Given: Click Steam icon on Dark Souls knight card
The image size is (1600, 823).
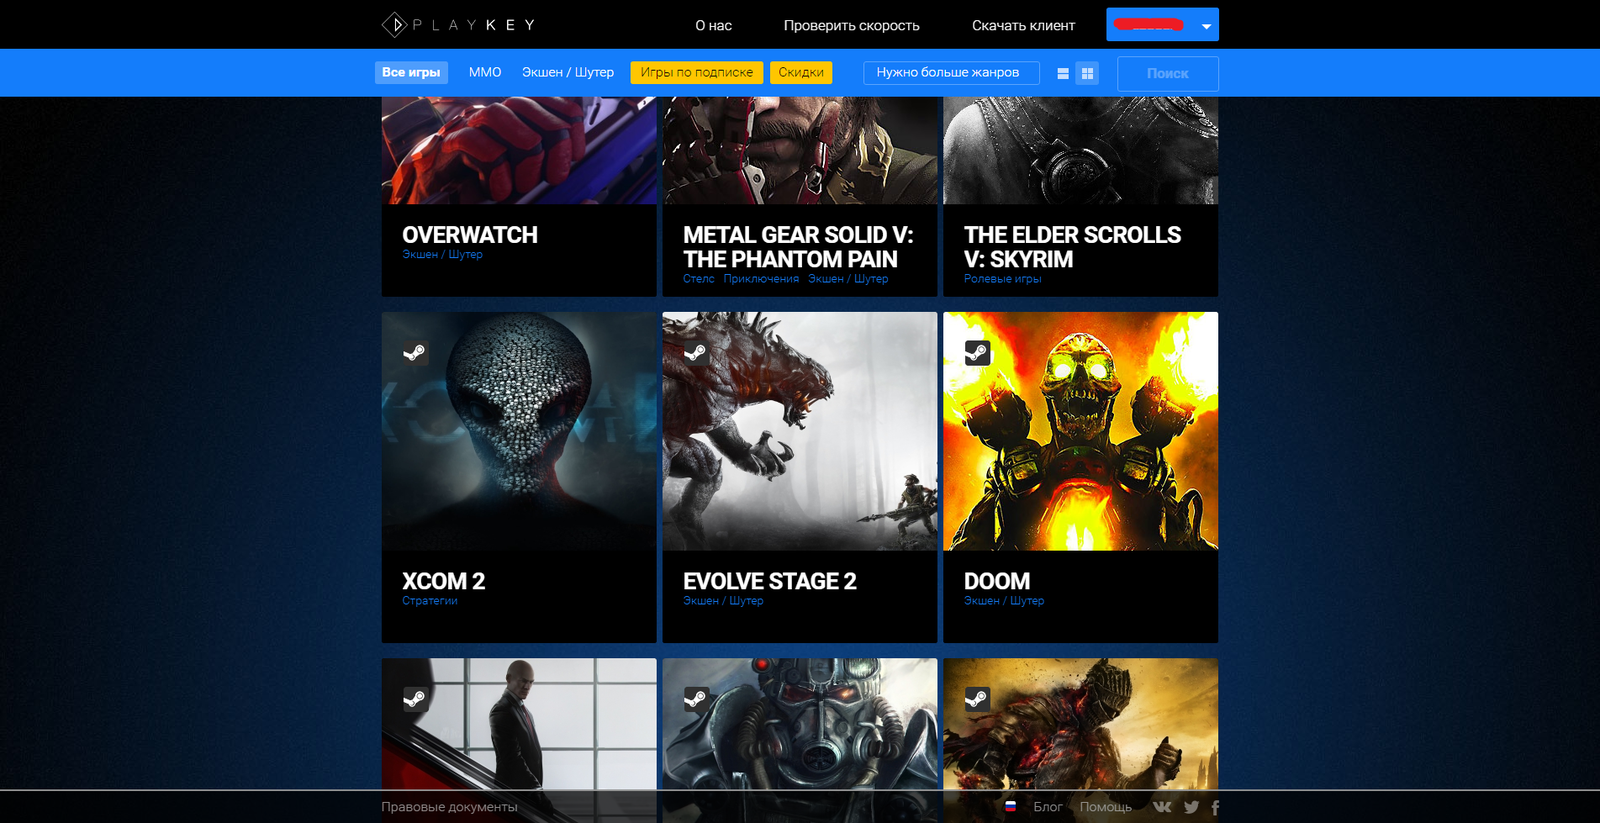Looking at the screenshot, I should click(977, 698).
